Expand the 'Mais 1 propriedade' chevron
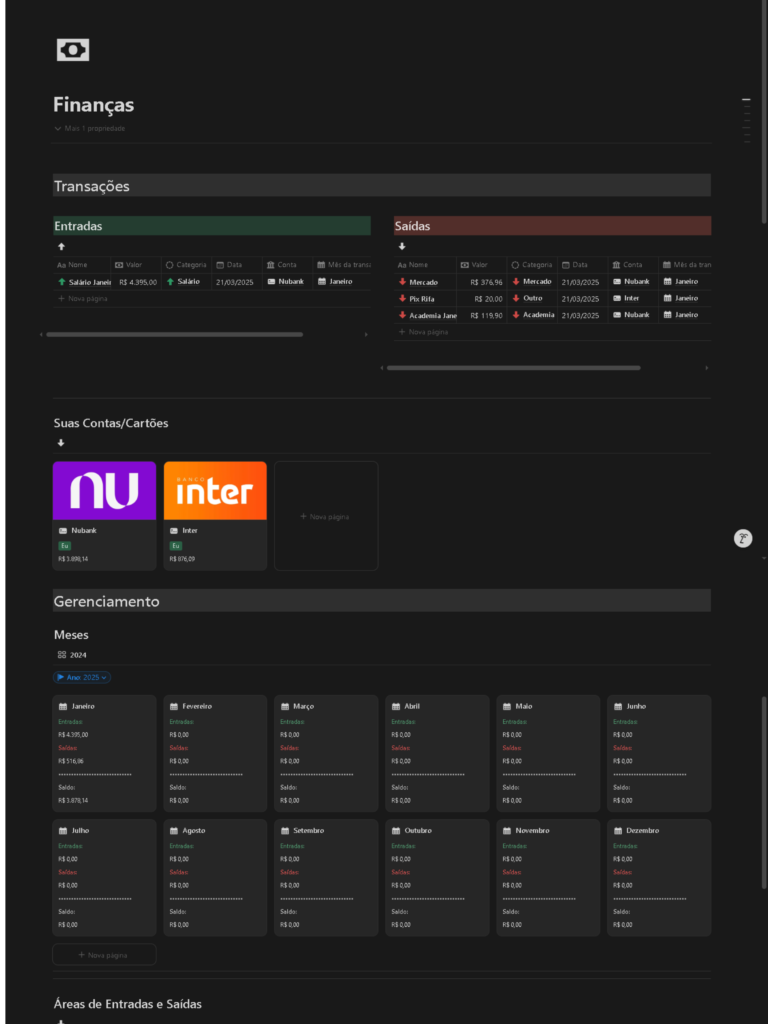The image size is (768, 1024). point(58,129)
